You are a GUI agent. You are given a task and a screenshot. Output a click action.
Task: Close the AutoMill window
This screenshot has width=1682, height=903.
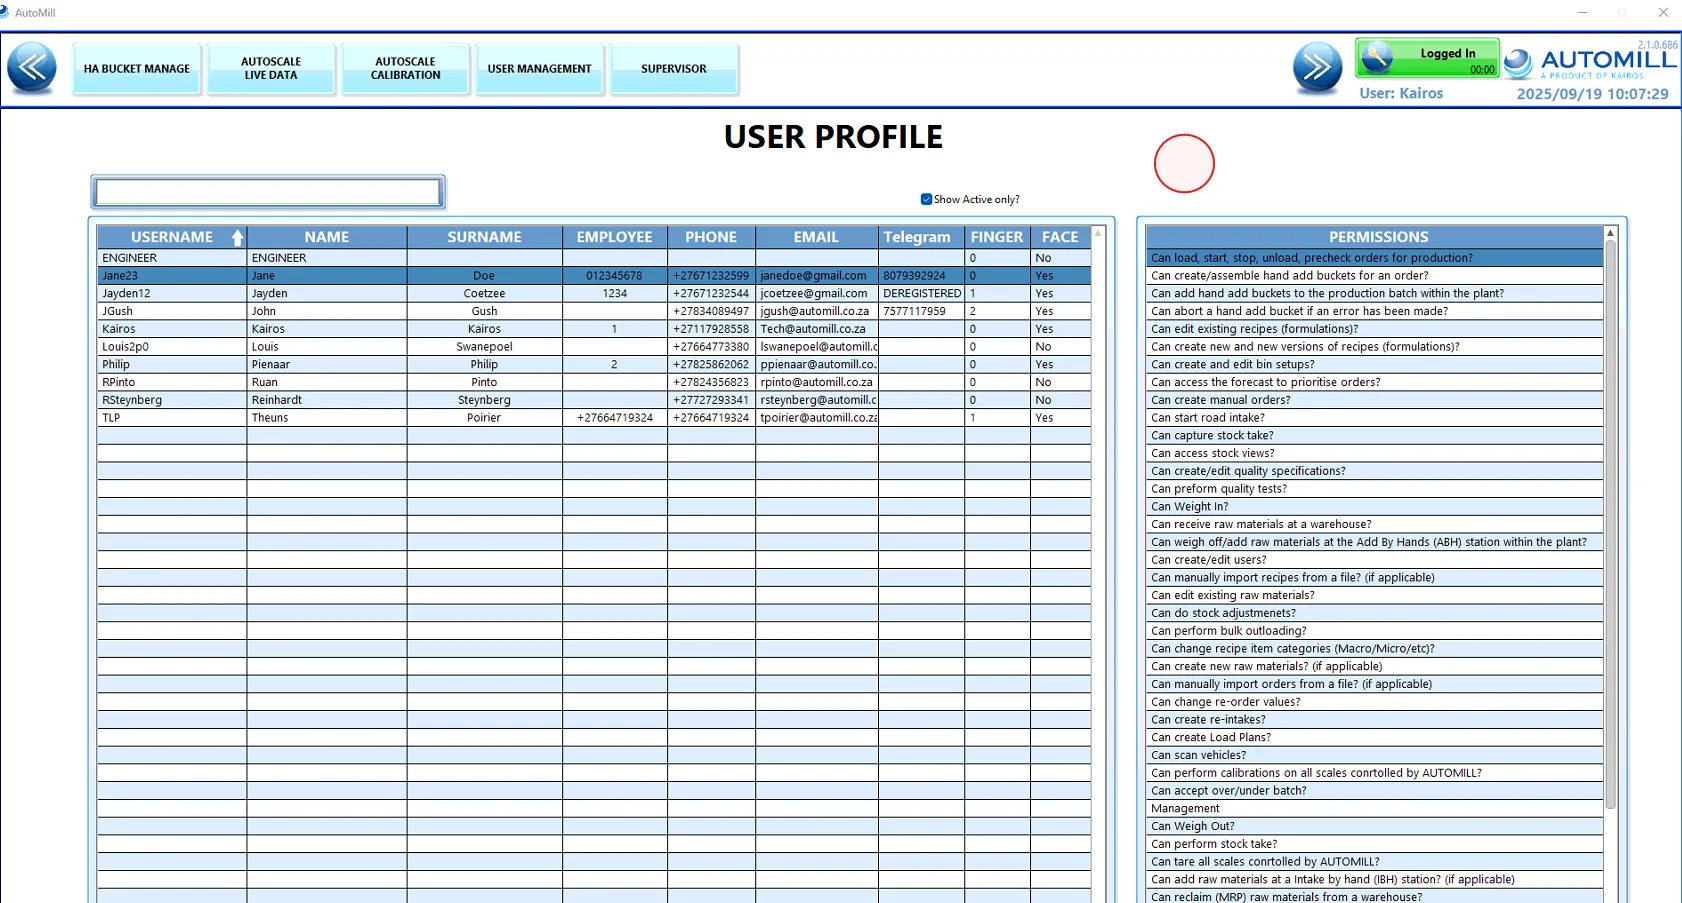(x=1663, y=12)
